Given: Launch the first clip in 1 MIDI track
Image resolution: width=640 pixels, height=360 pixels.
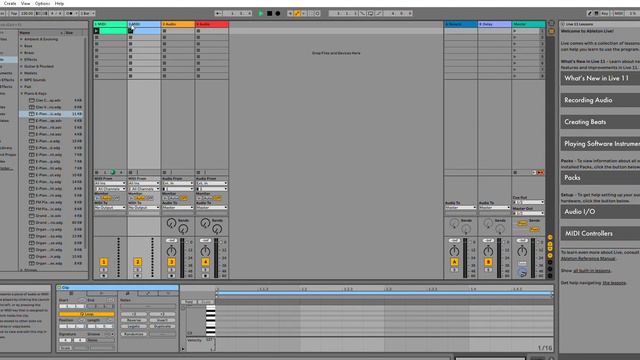Looking at the screenshot, I should [x=96, y=31].
